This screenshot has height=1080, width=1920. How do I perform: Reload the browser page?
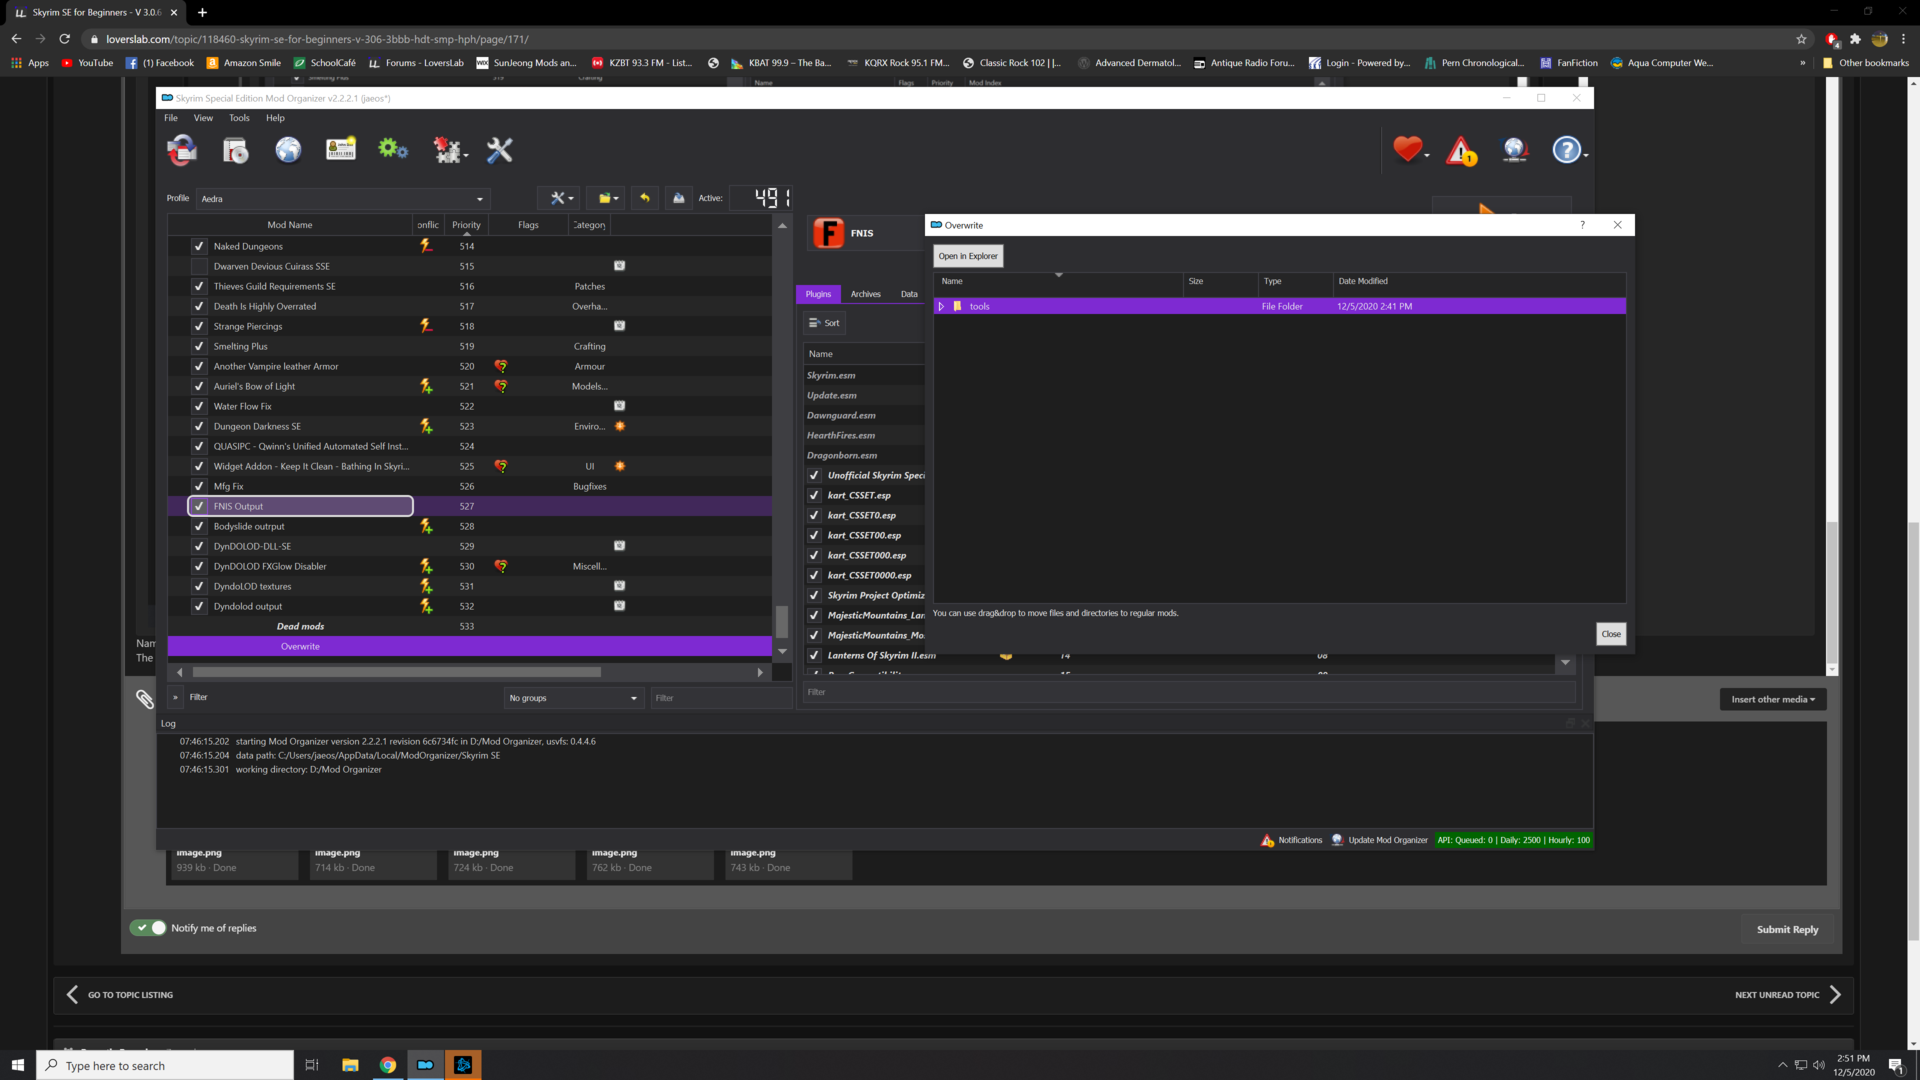coord(64,39)
